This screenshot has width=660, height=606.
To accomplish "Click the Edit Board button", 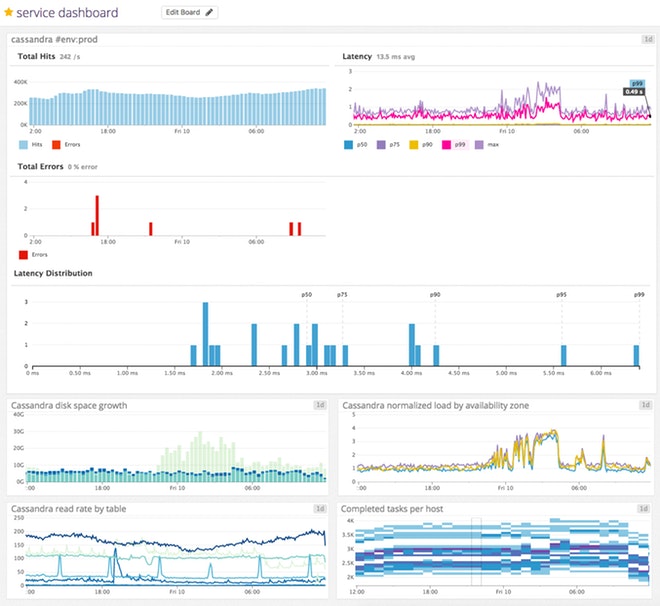I will point(189,13).
